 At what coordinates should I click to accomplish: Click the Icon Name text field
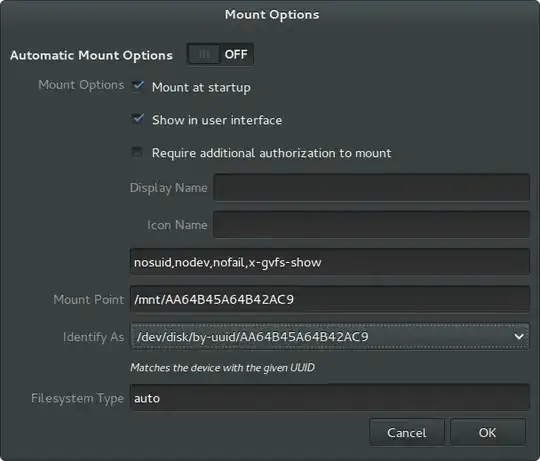point(371,224)
